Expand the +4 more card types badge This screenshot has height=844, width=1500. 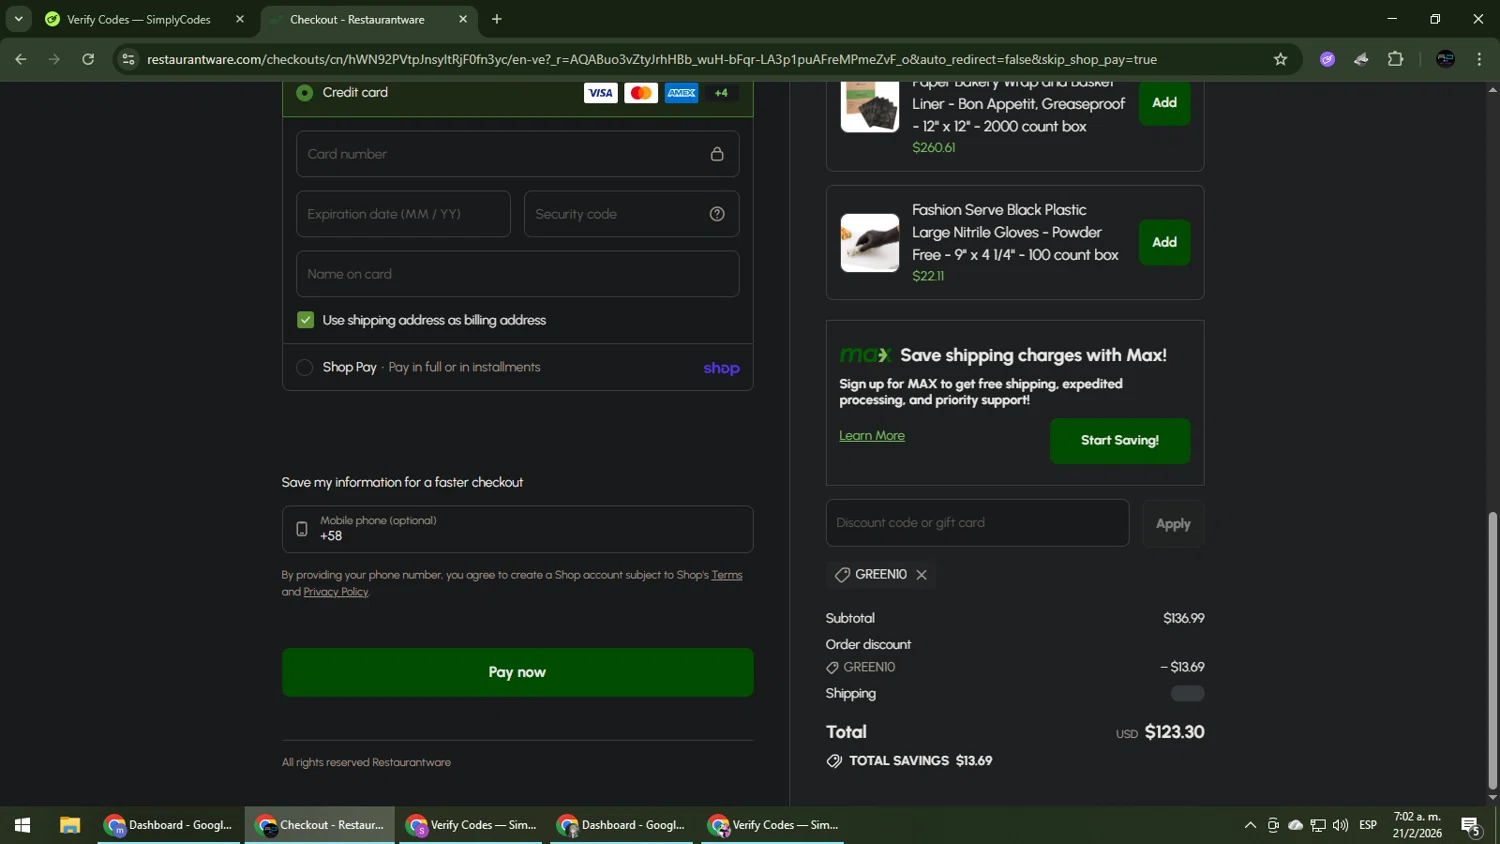coord(721,93)
